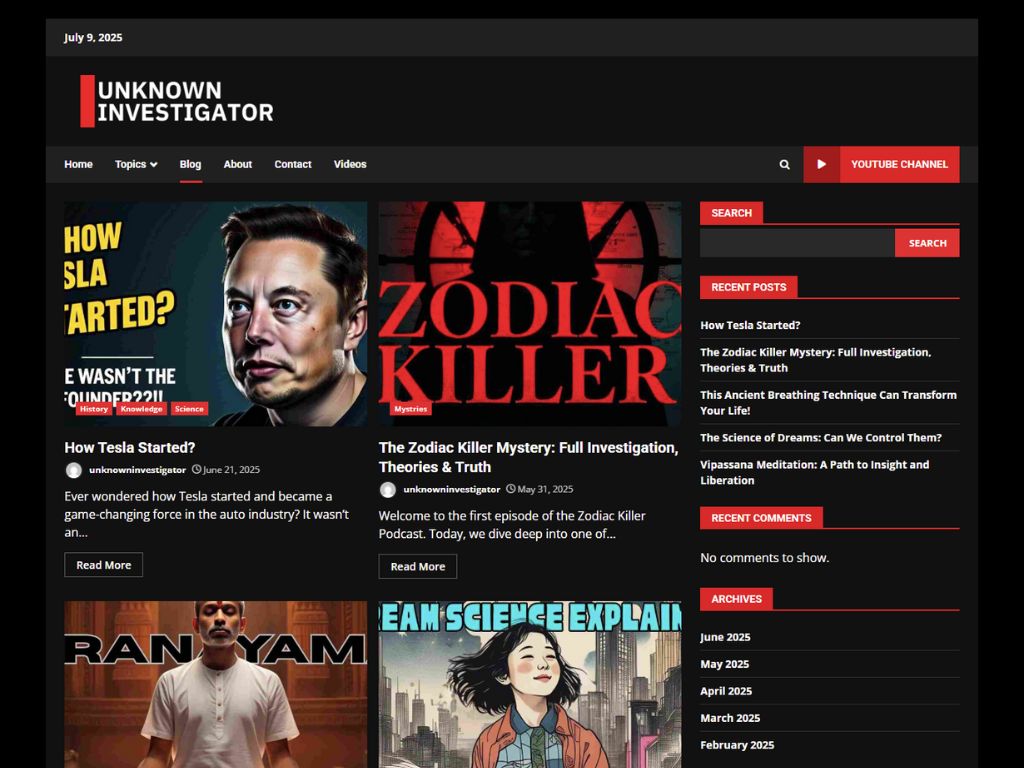Viewport: 1024px width, 768px height.
Task: Click Read More under Zodiac Killer post
Action: pyautogui.click(x=418, y=567)
